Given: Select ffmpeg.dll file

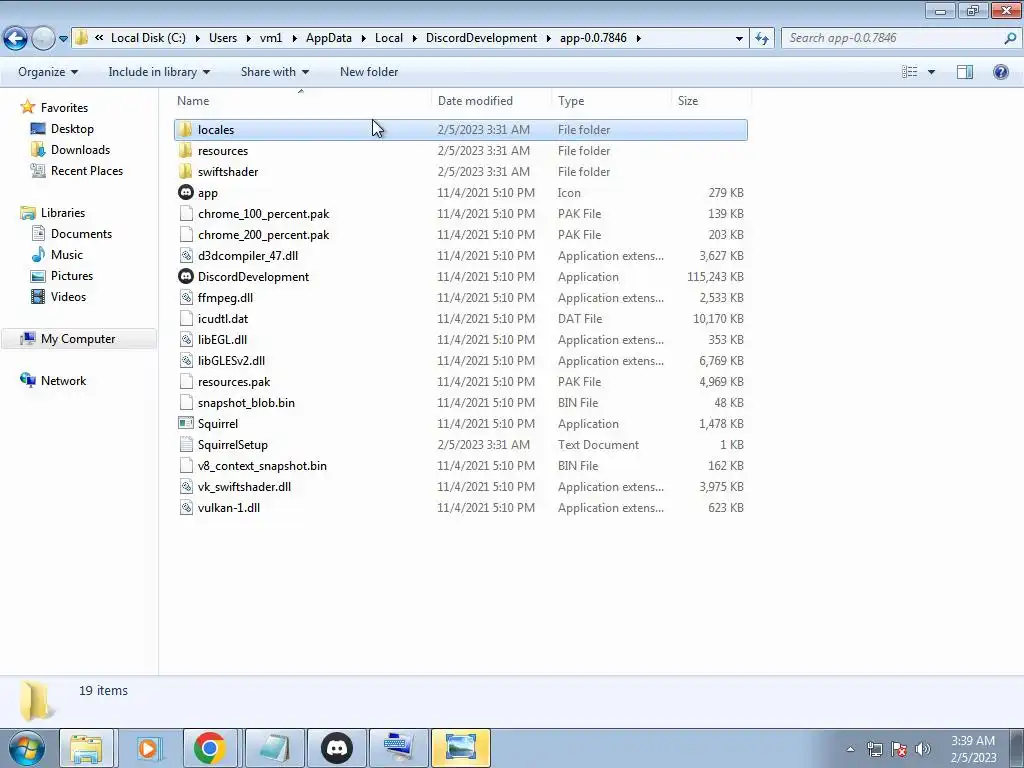Looking at the screenshot, I should click(x=225, y=298).
